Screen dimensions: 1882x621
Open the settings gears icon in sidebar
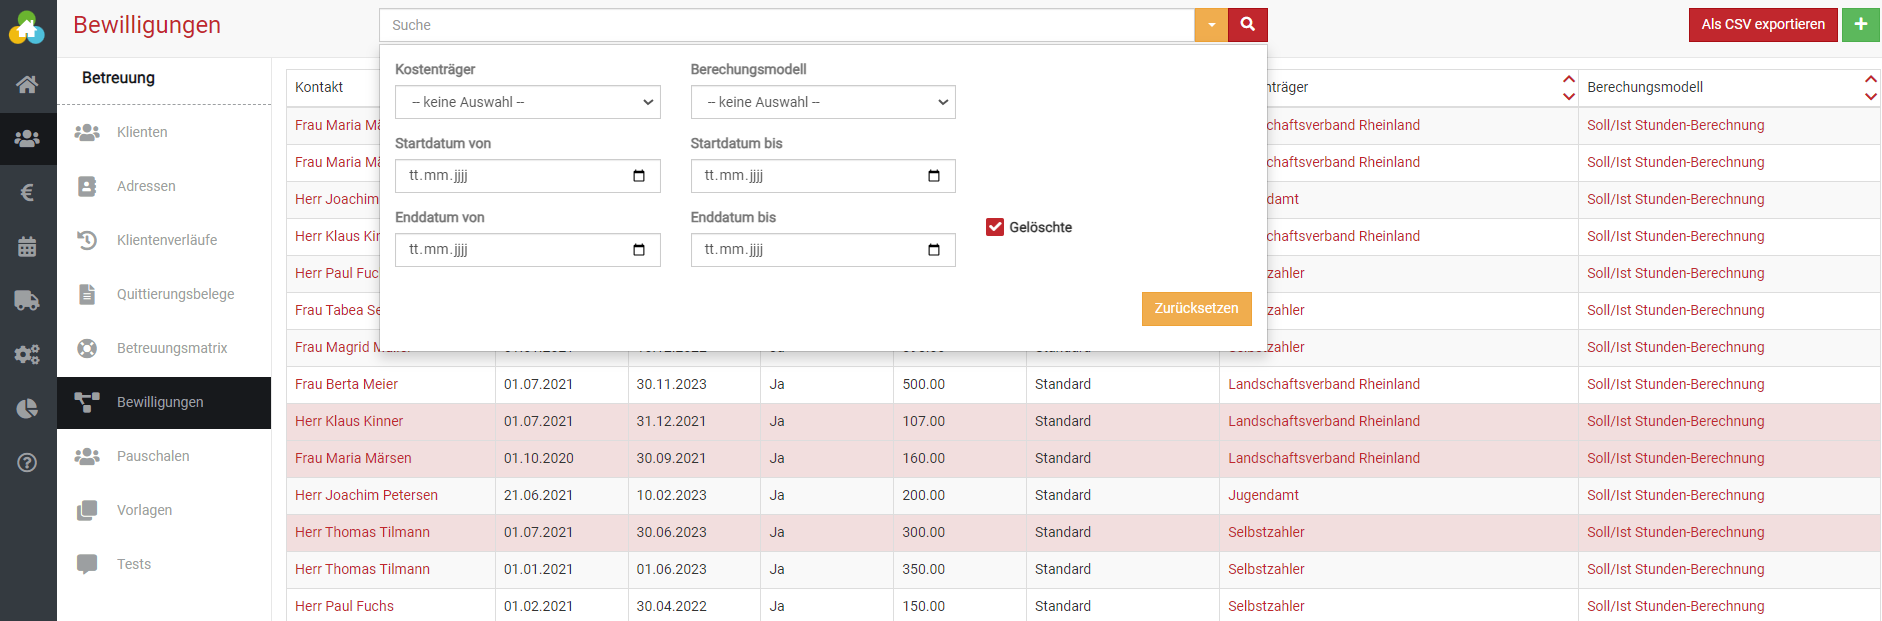tap(27, 354)
